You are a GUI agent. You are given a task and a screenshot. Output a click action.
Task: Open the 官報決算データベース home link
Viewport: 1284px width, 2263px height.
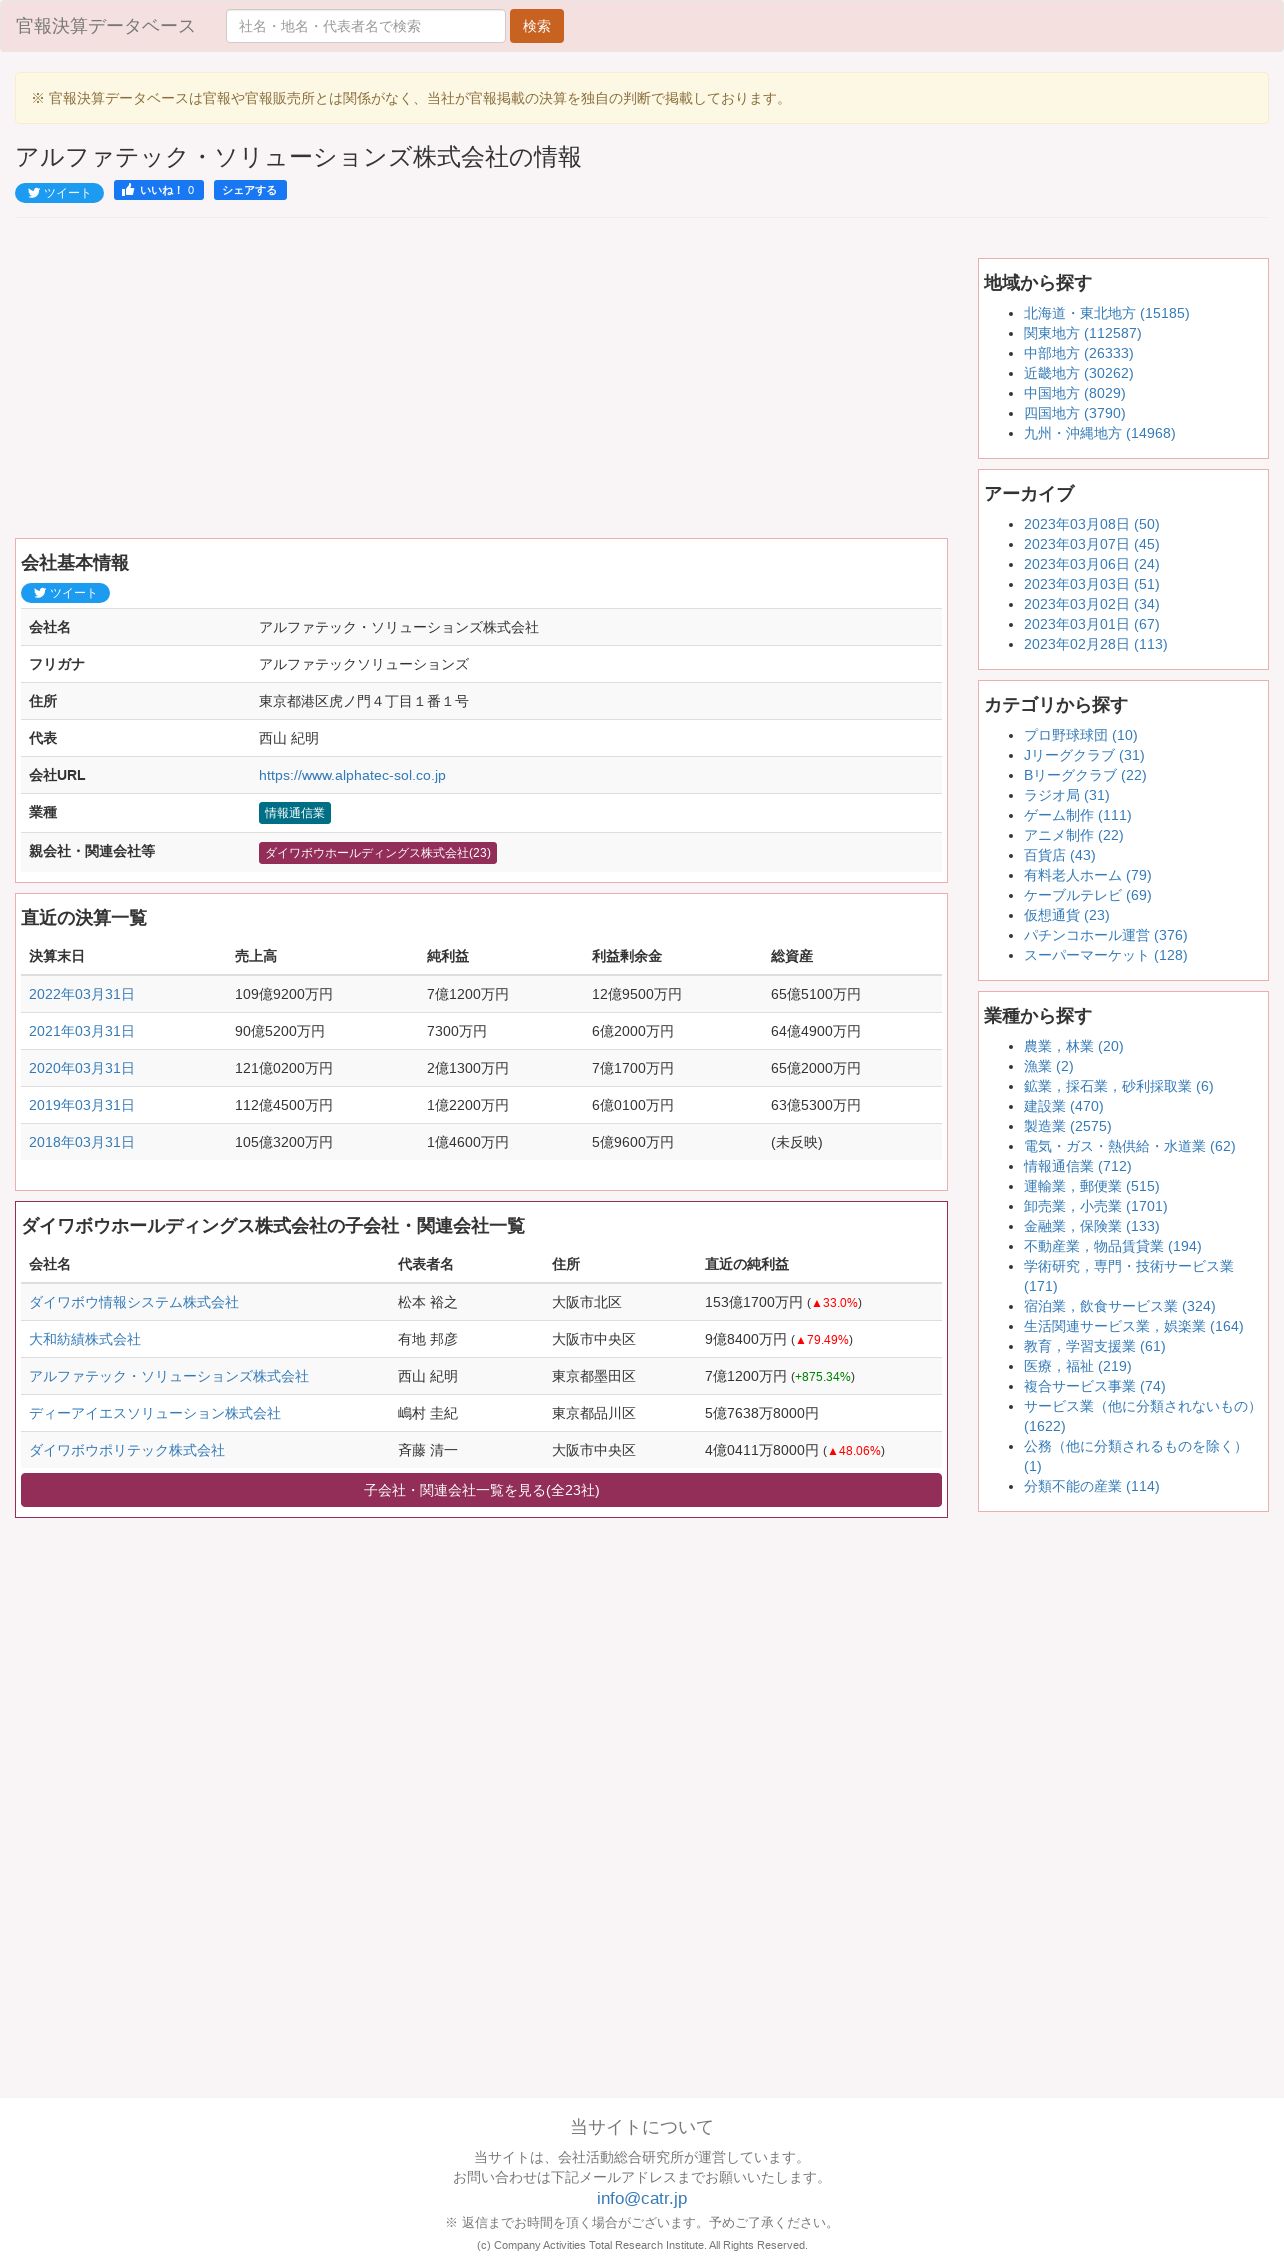coord(105,26)
